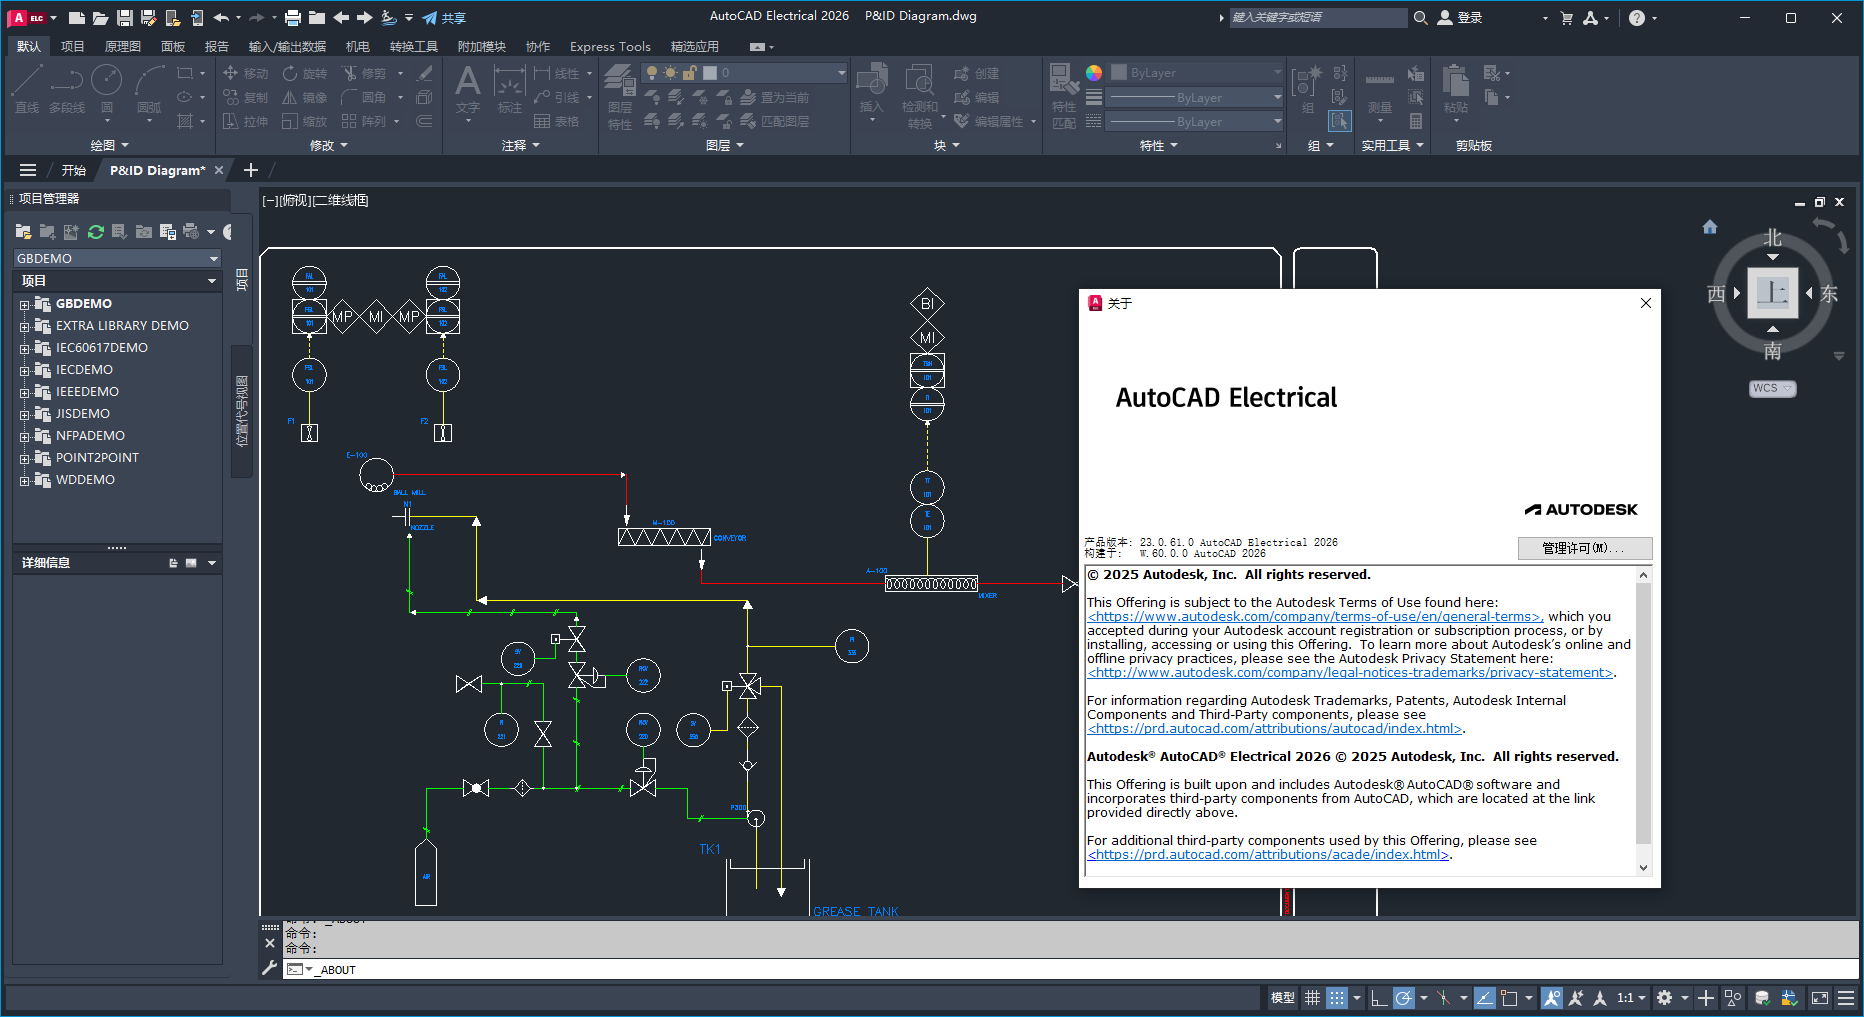Click the keyword search input field
Viewport: 1864px width, 1017px height.
[1317, 17]
